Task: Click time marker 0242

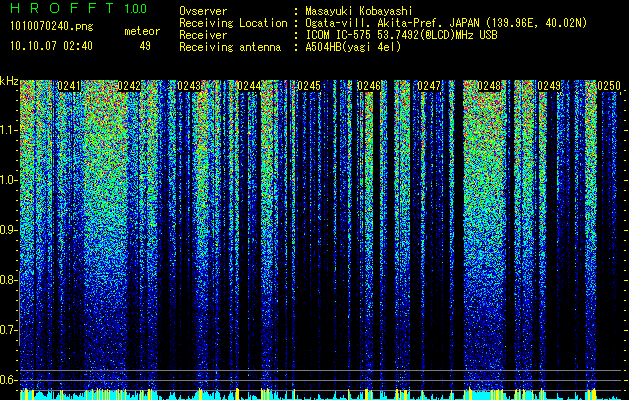Action: click(x=129, y=86)
